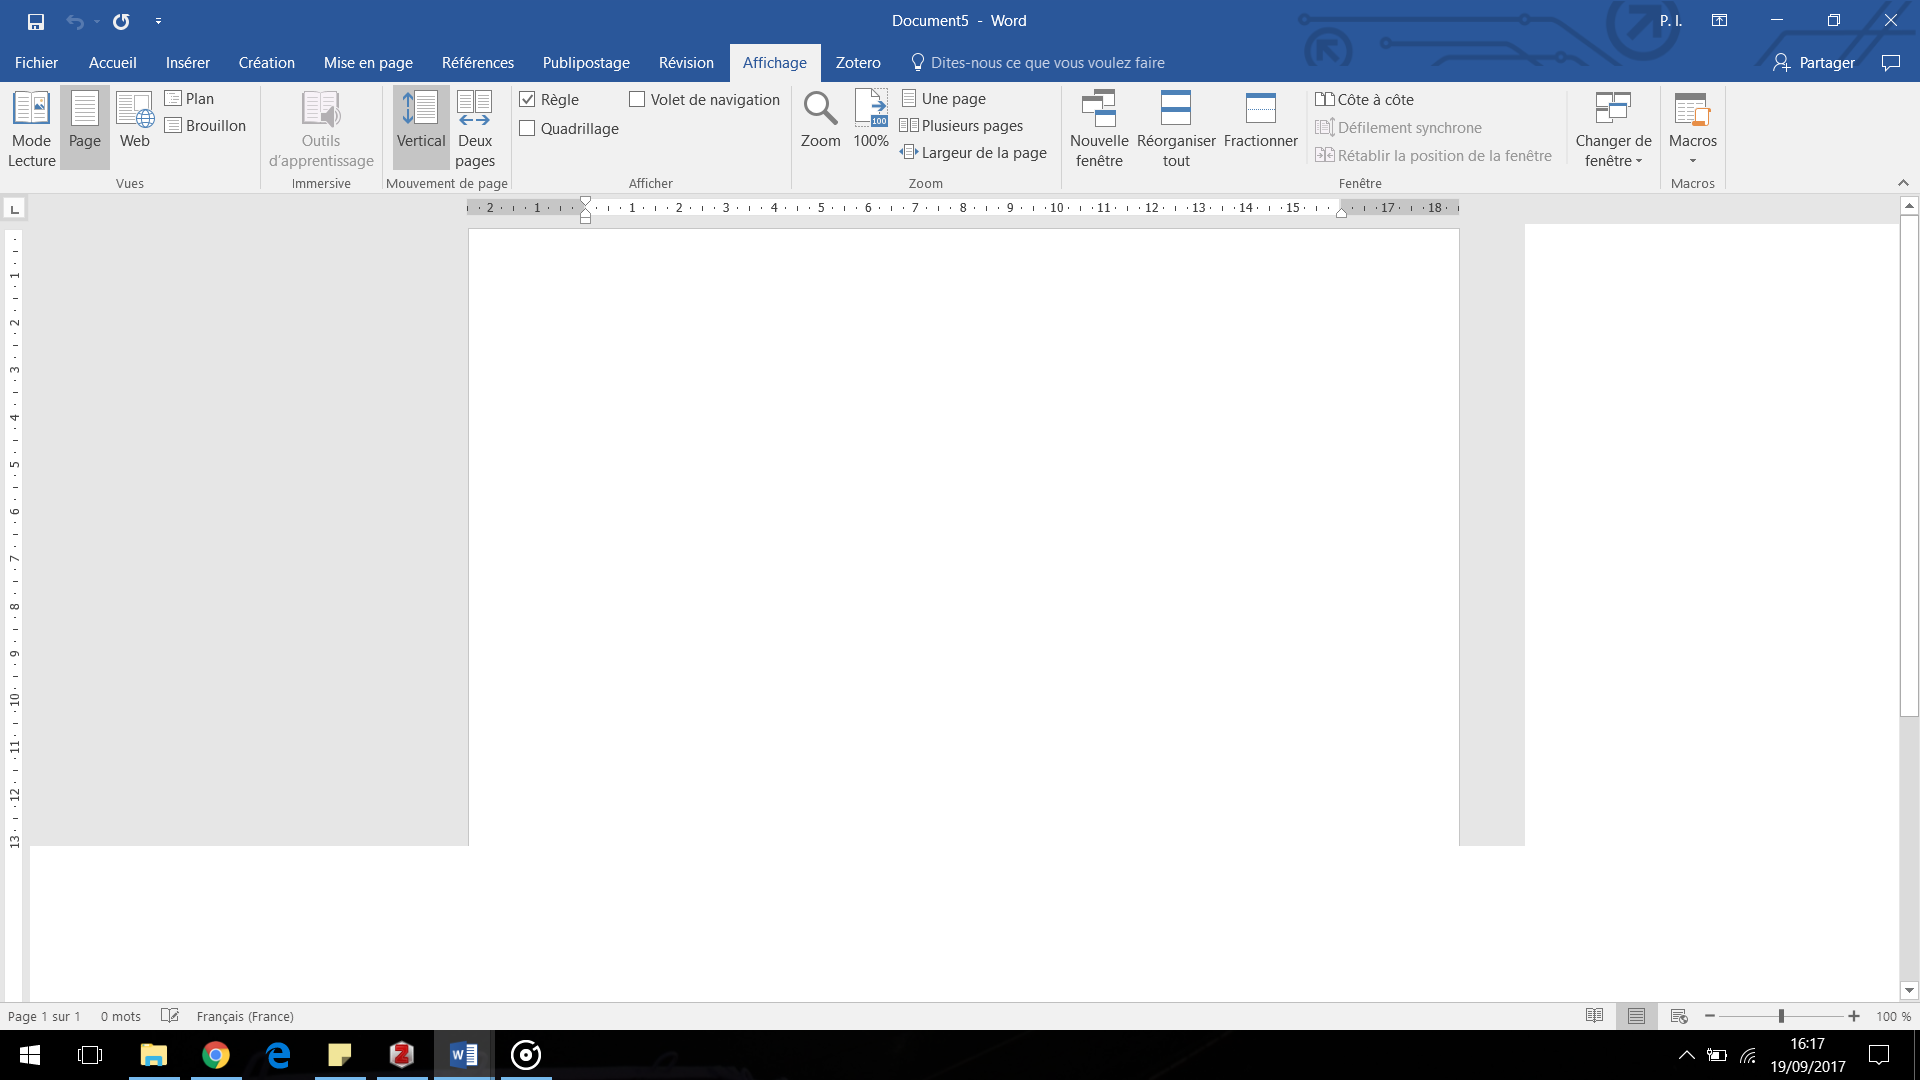Click the 100 % zoom level
This screenshot has height=1080, width=1920.
point(1893,1016)
